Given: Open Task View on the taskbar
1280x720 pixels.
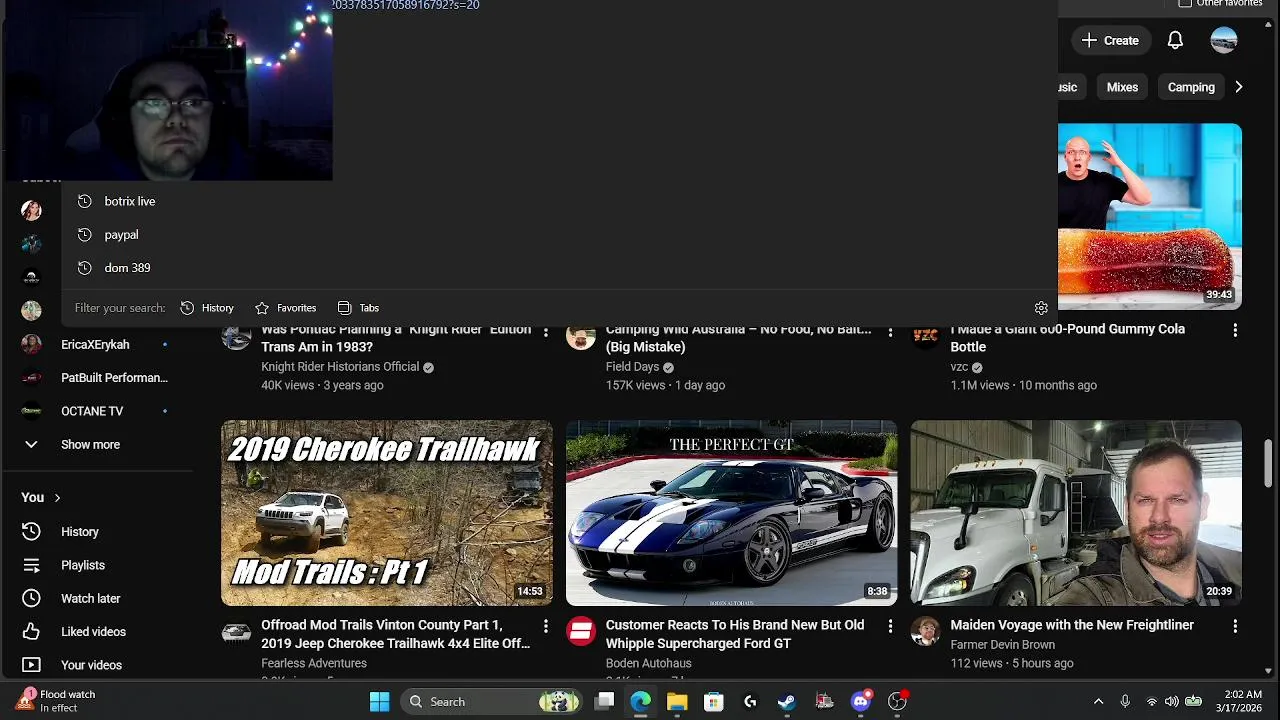Looking at the screenshot, I should 604,702.
